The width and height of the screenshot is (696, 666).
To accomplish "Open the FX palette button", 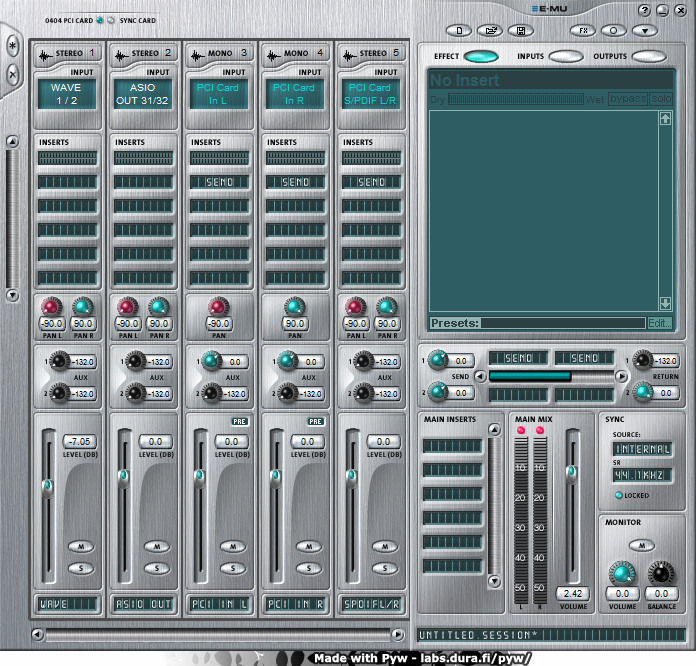I will coord(584,30).
